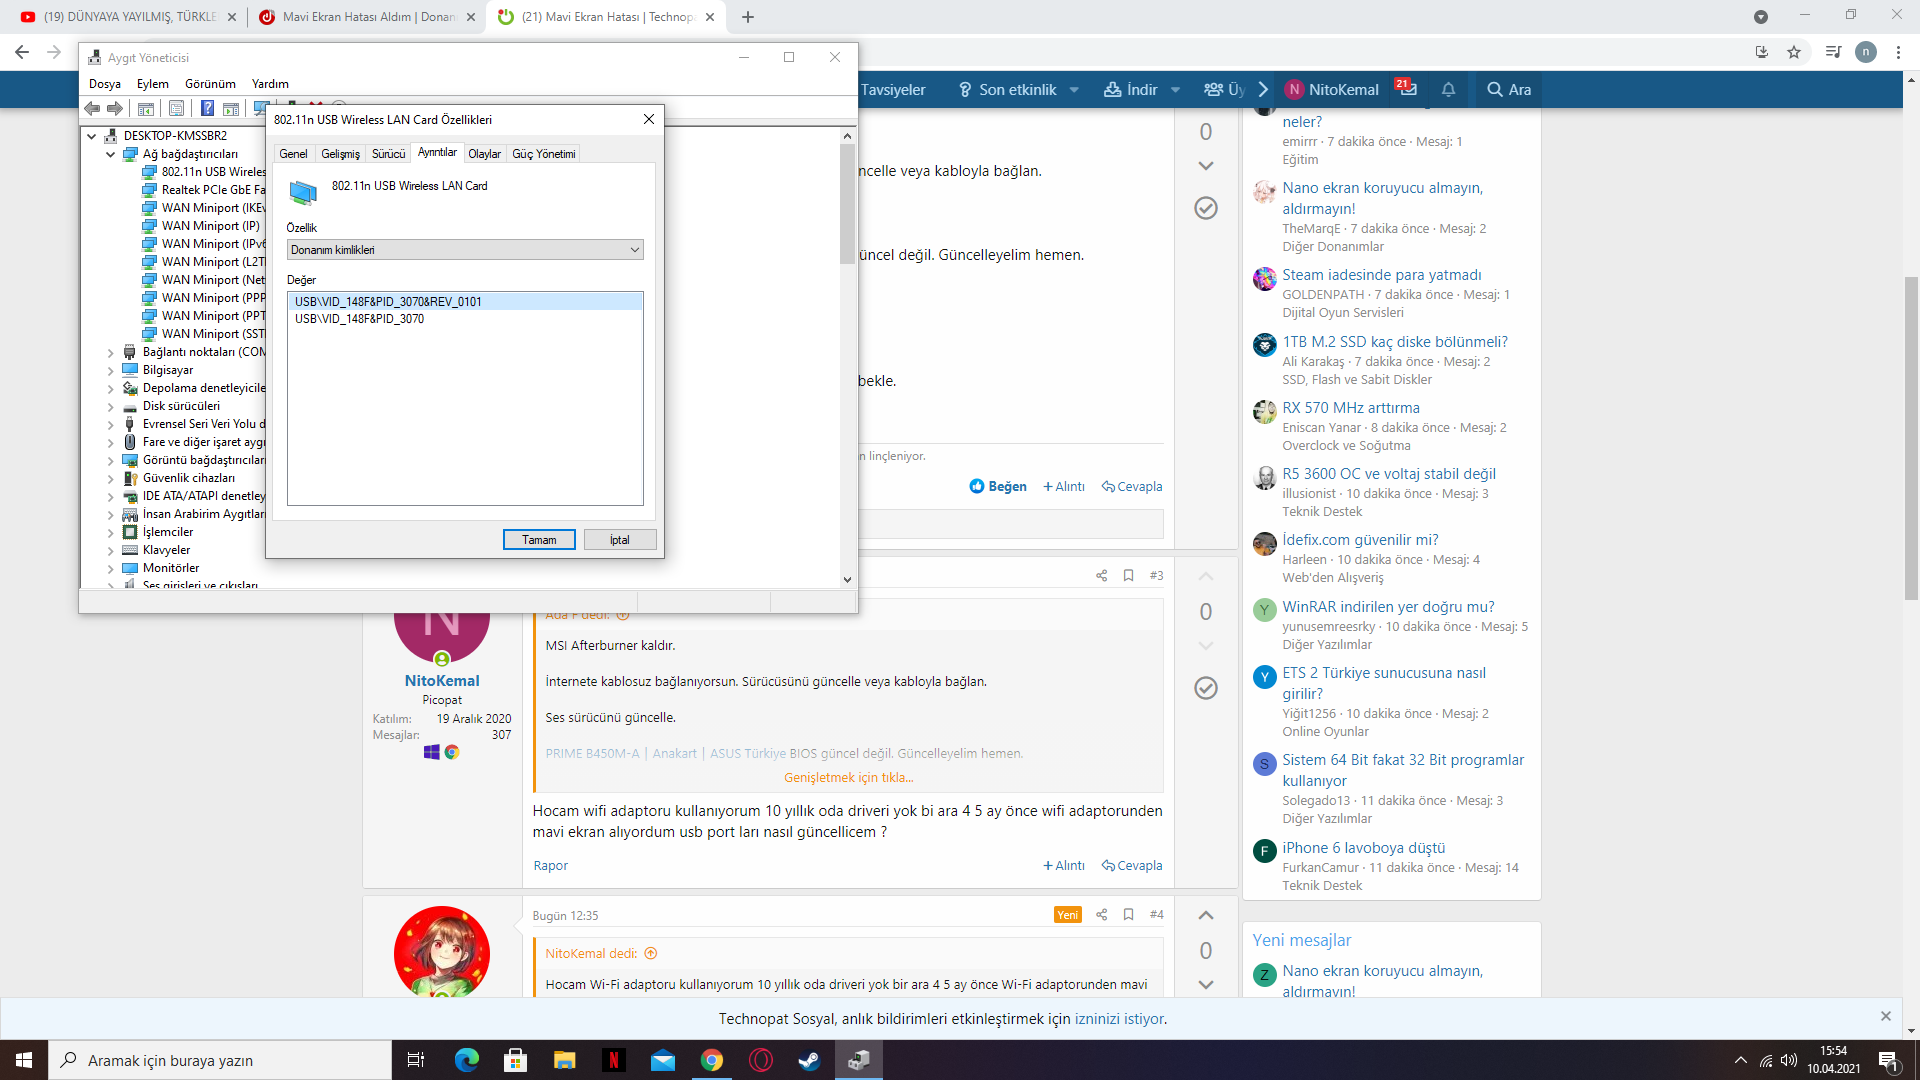The width and height of the screenshot is (1920, 1080).
Task: Switch to the Sürücü tab
Action: point(388,154)
